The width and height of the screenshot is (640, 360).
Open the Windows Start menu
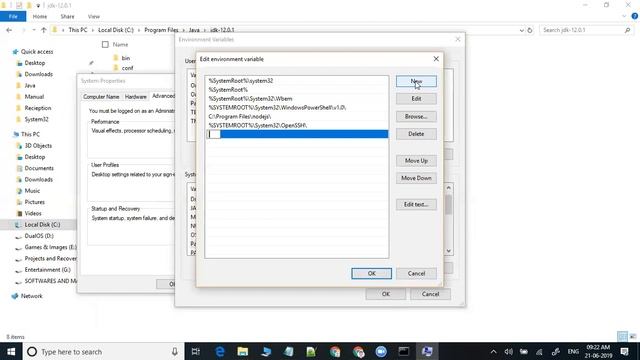click(x=11, y=351)
